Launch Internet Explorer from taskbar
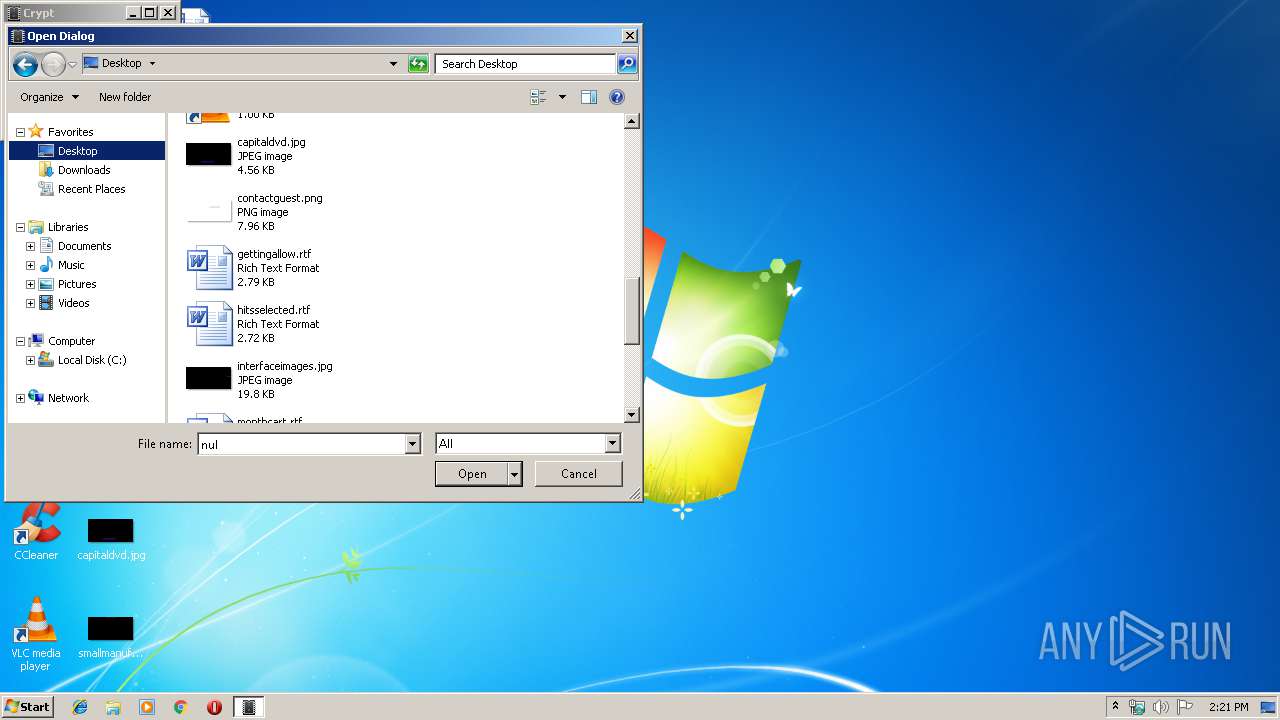The height and width of the screenshot is (720, 1280). 80,707
